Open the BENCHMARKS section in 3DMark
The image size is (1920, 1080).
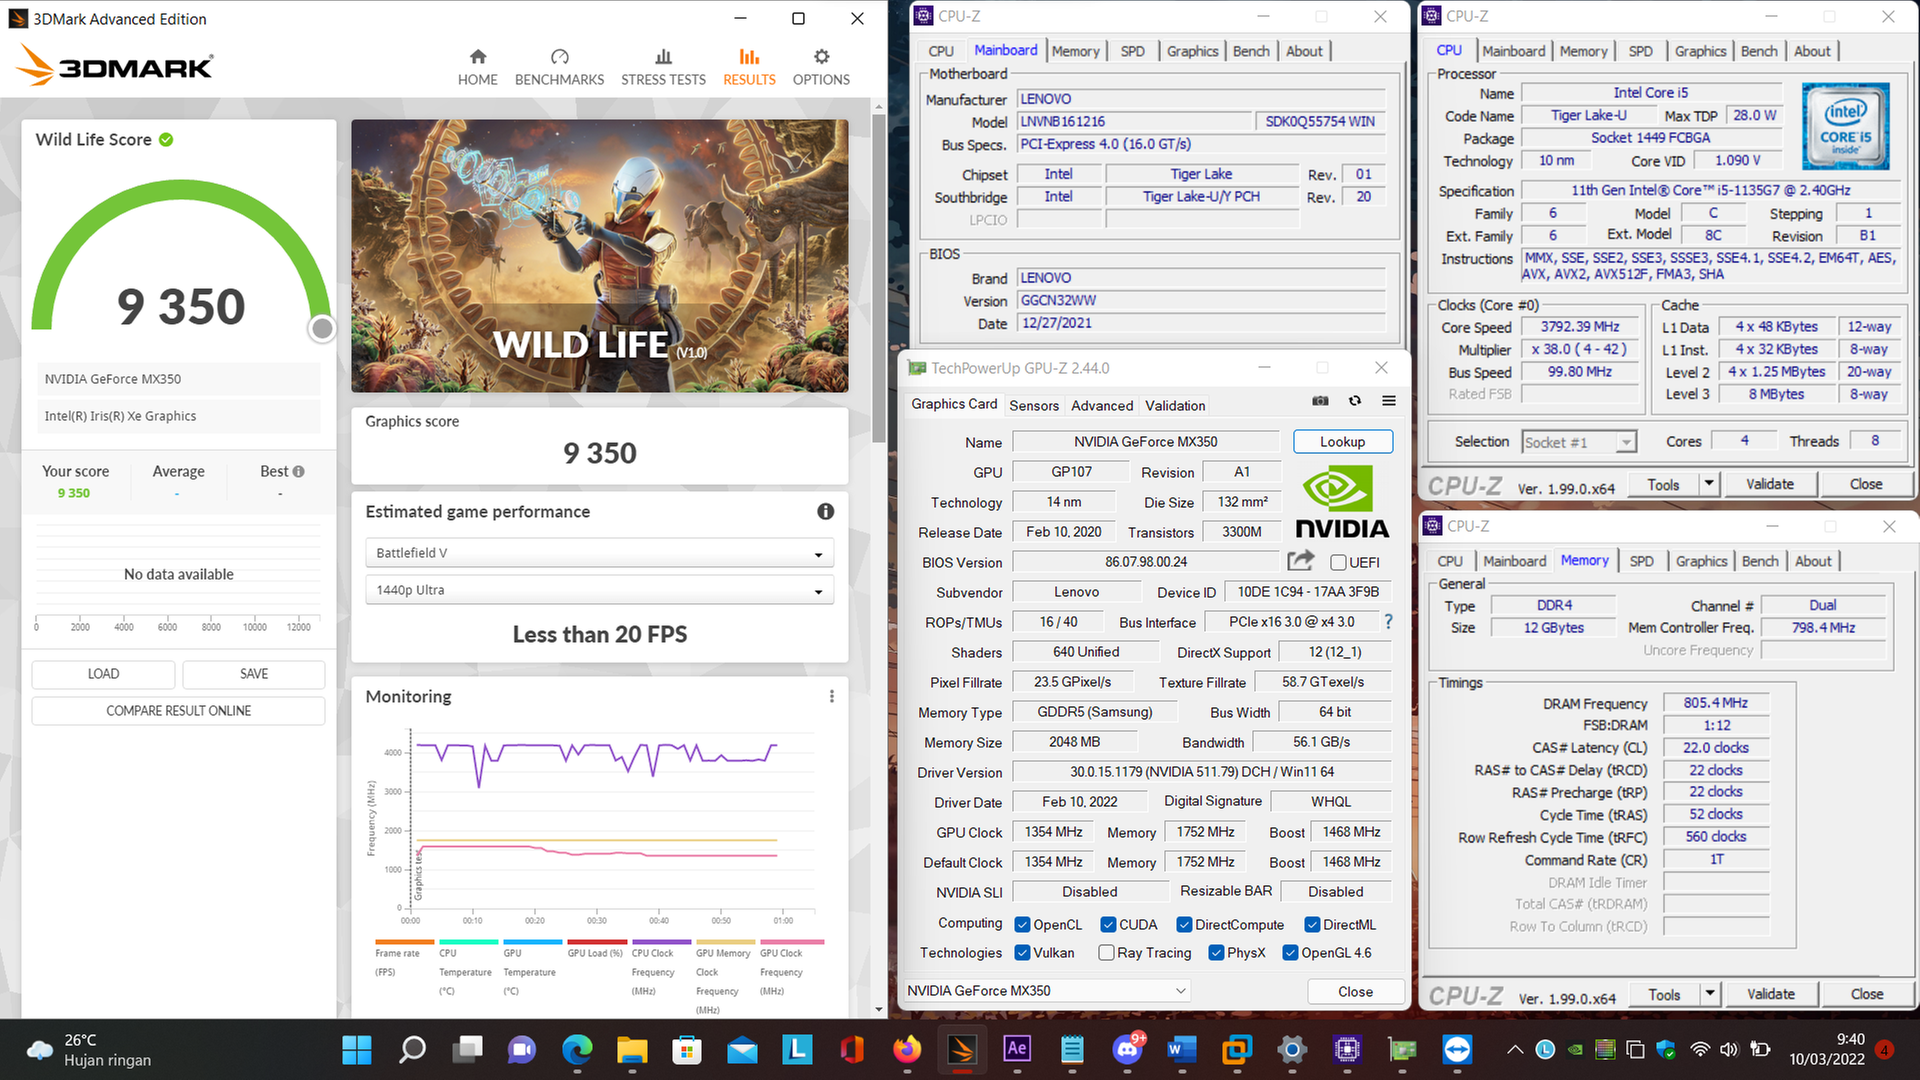[559, 67]
